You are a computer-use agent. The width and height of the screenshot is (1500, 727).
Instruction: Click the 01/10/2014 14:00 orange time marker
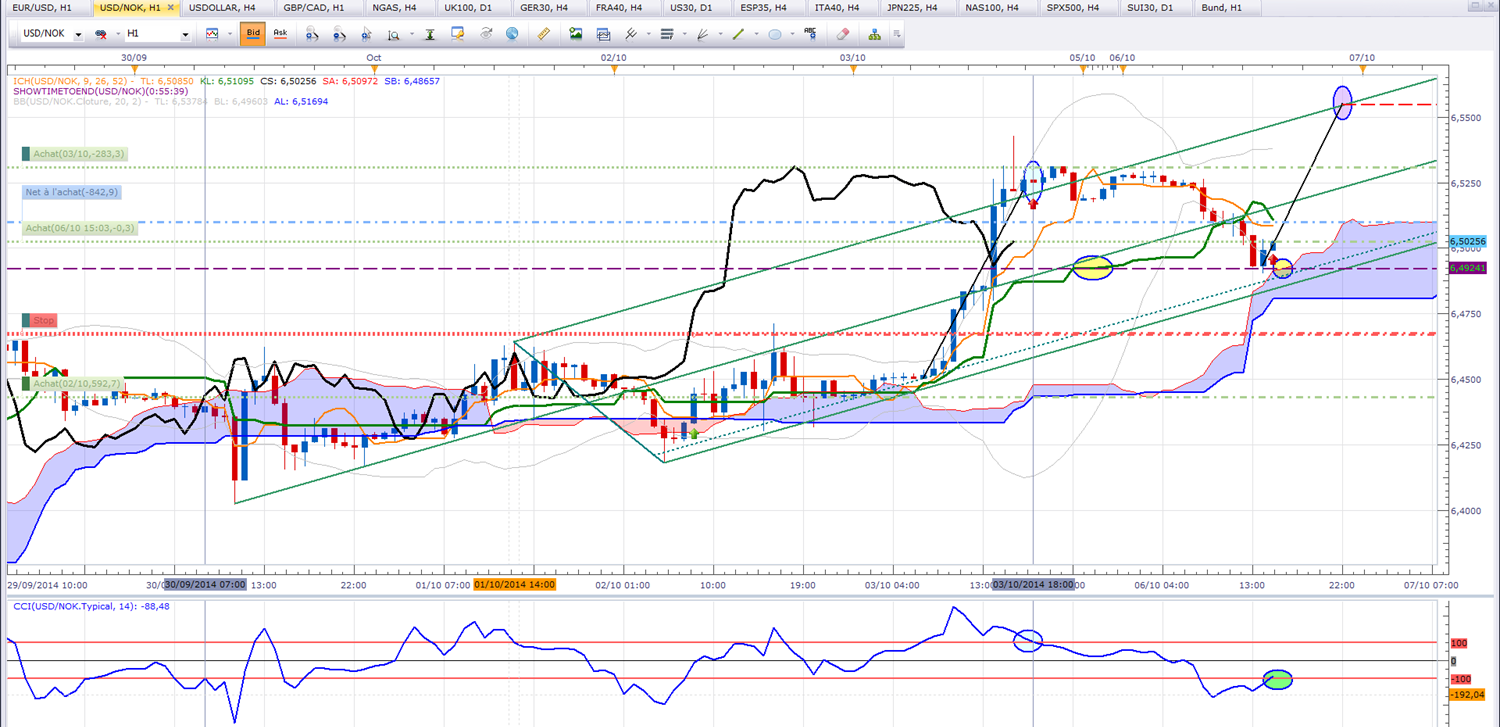(515, 584)
